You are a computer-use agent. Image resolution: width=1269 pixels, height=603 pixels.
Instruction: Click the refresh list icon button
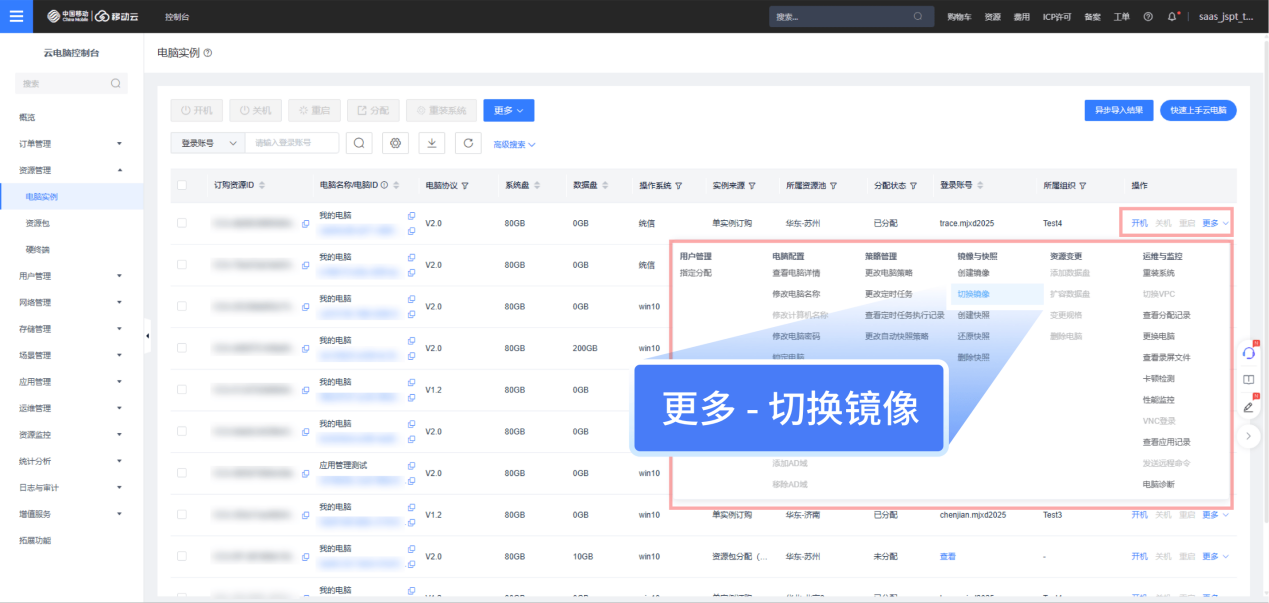click(467, 143)
